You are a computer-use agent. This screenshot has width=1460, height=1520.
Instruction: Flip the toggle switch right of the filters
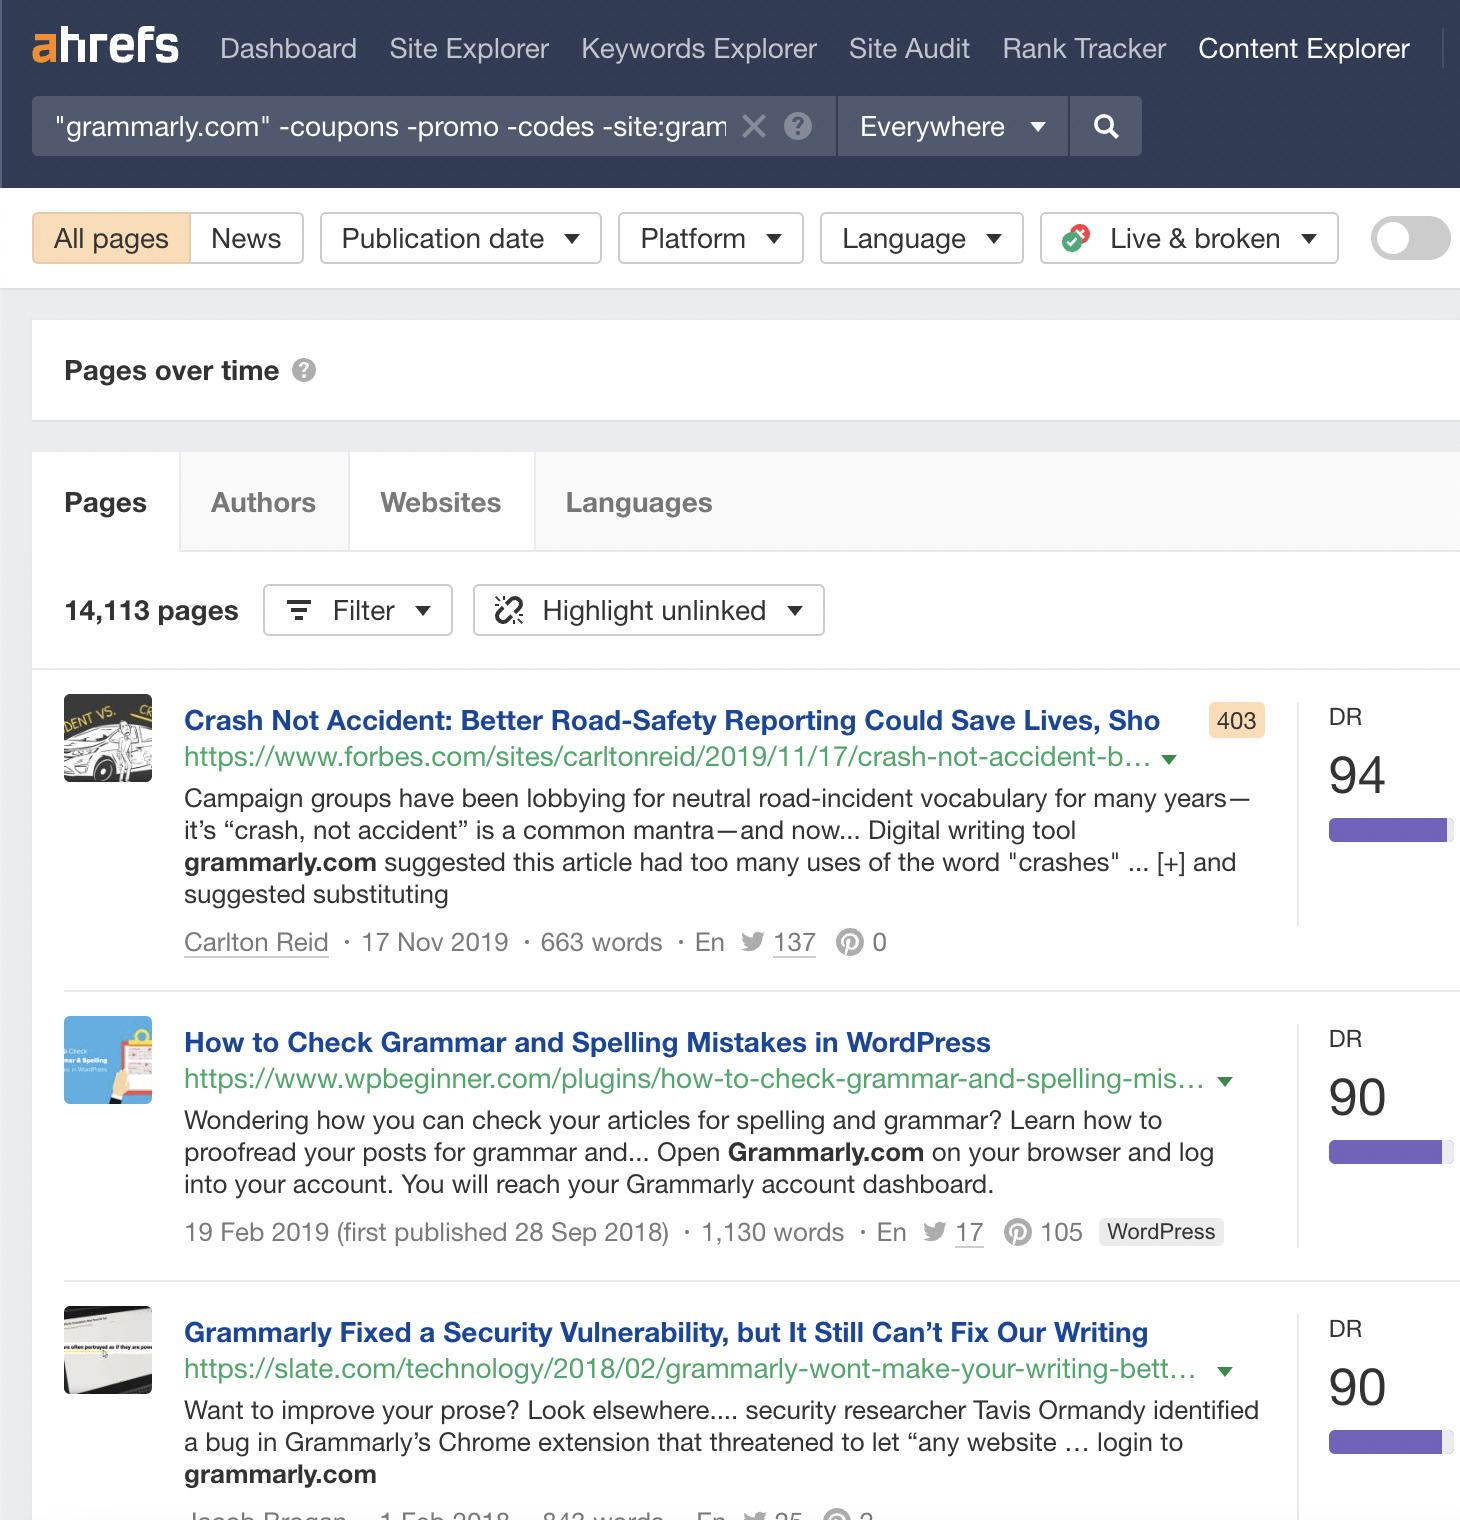pyautogui.click(x=1409, y=238)
